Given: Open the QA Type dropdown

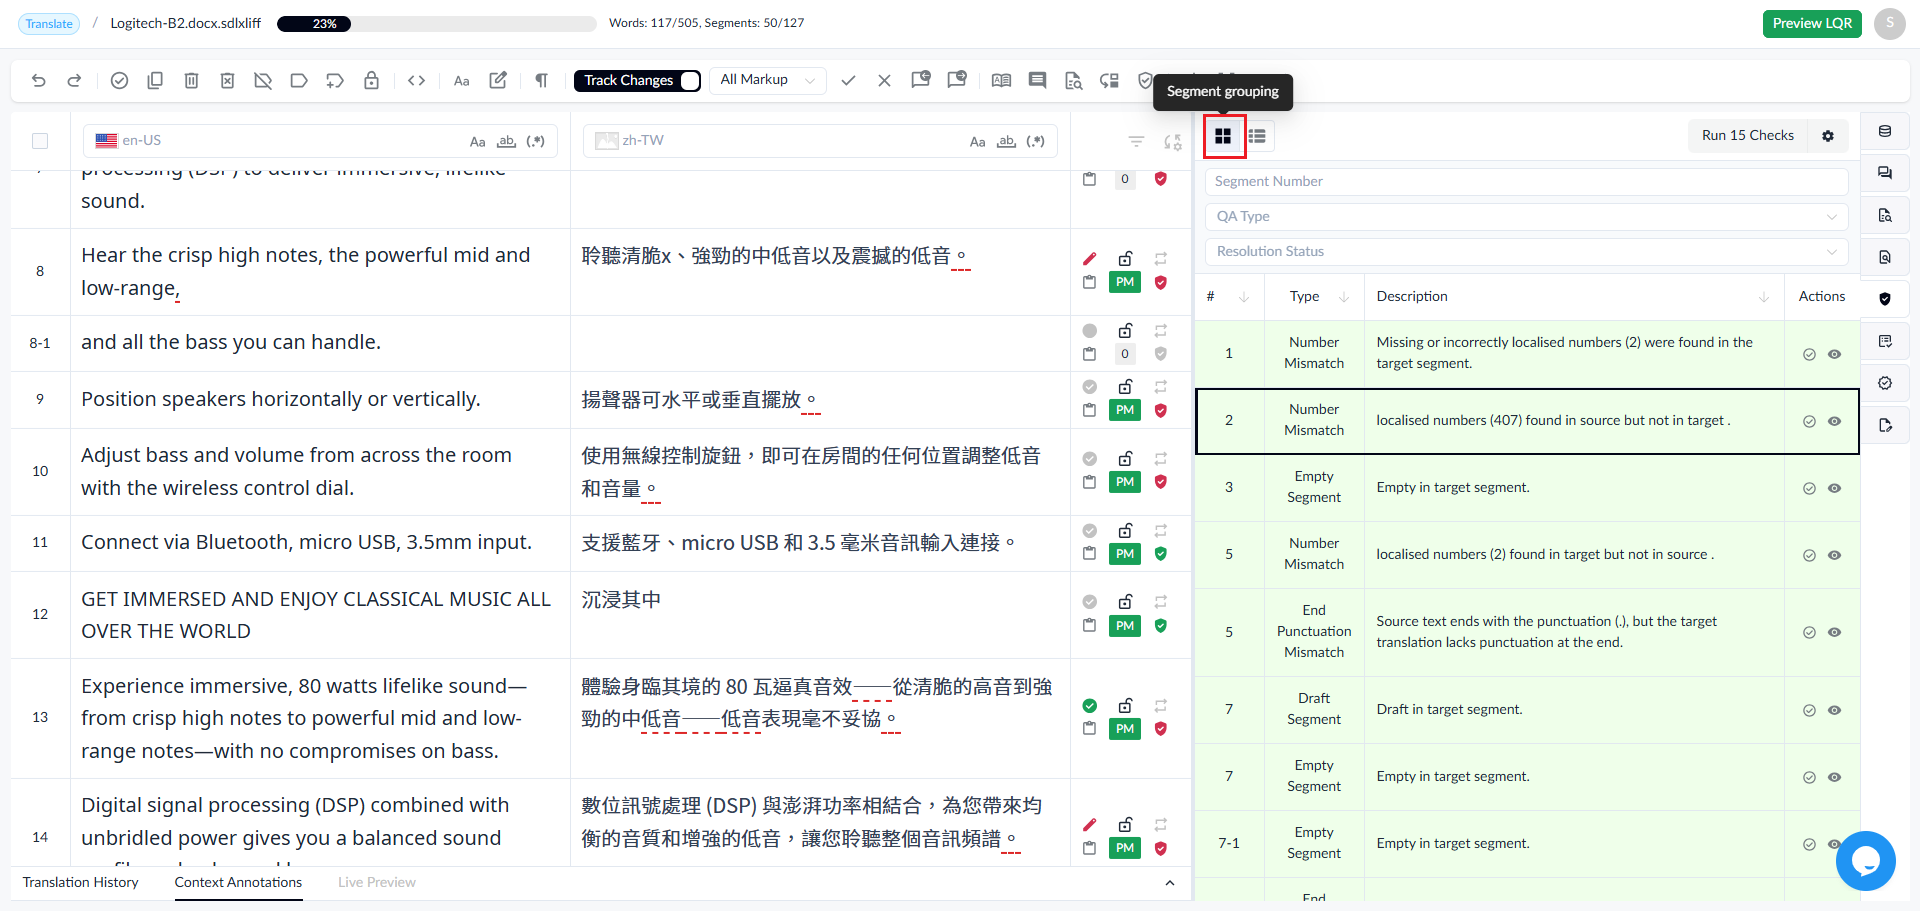Looking at the screenshot, I should (x=1526, y=216).
